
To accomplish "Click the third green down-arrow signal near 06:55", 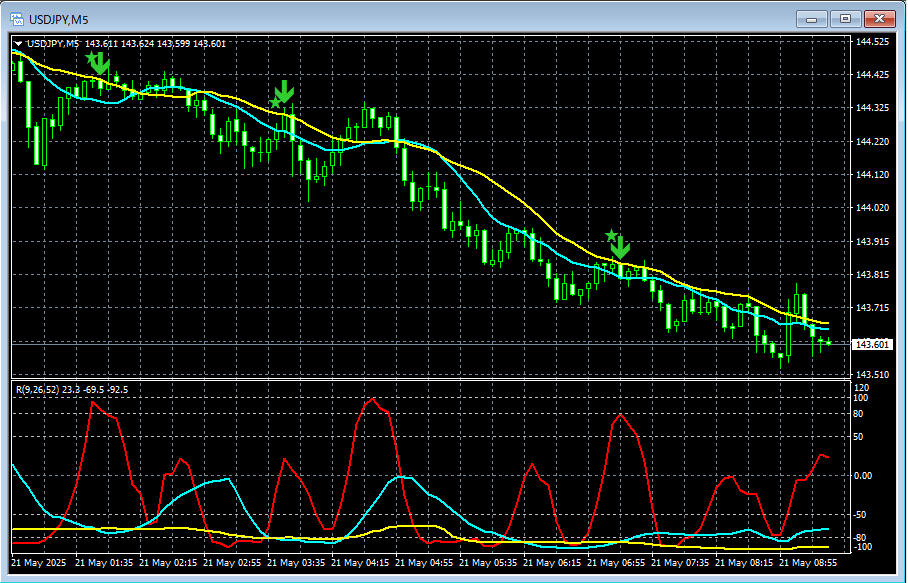I will click(621, 246).
